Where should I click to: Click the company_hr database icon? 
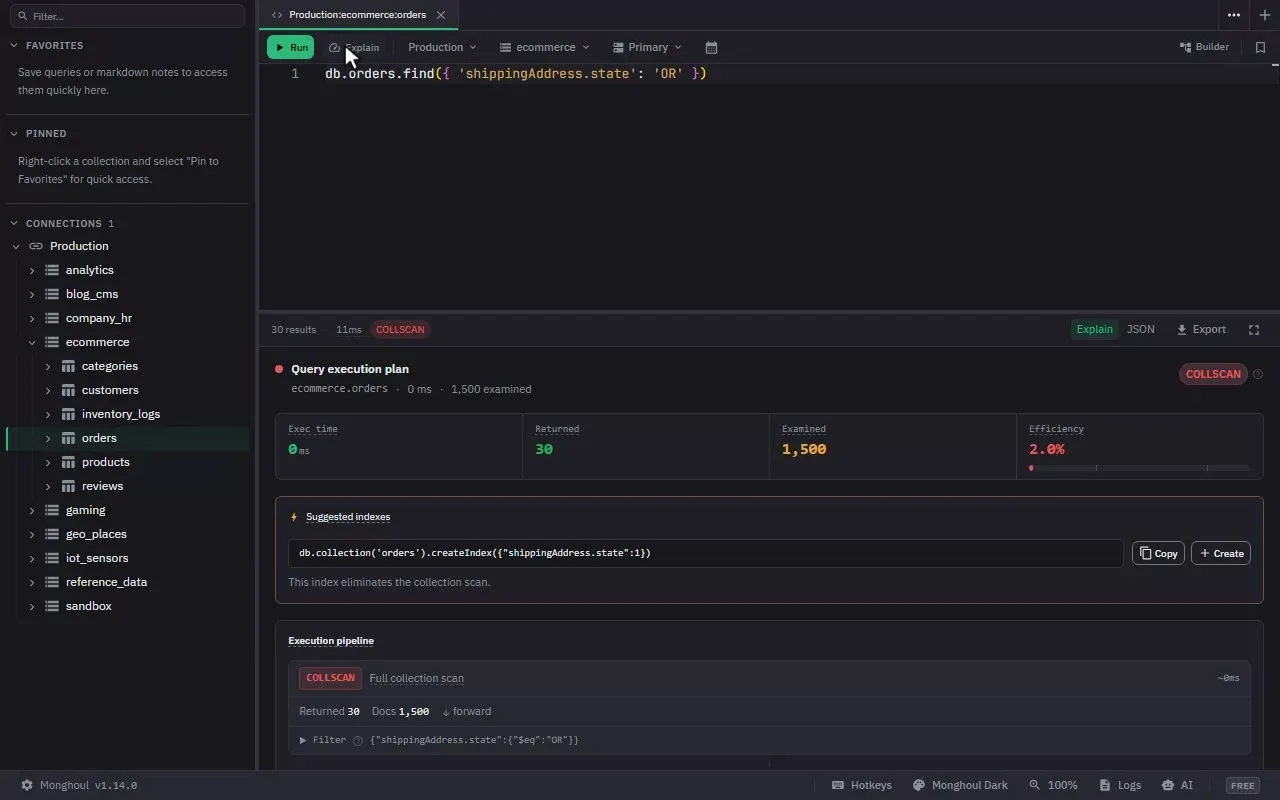[x=52, y=318]
